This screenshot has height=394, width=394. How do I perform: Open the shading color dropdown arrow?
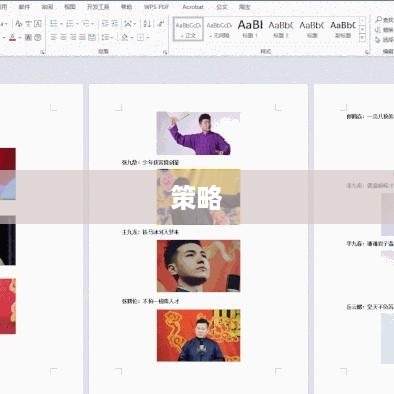click(132, 37)
